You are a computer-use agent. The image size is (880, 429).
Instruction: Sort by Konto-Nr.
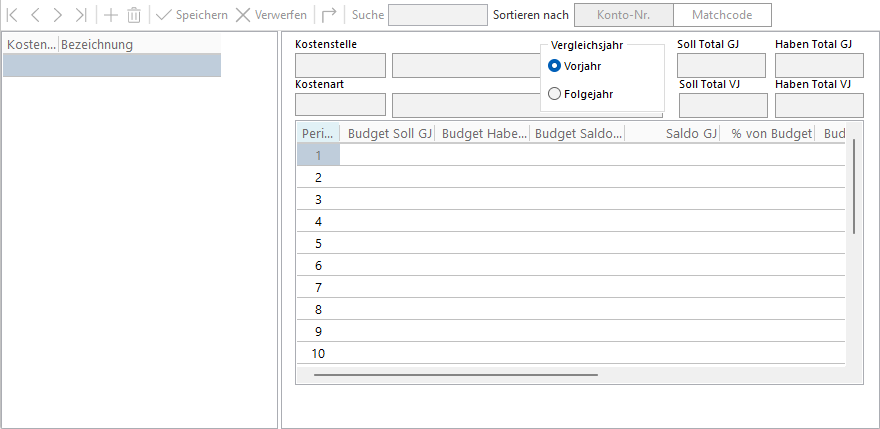coord(623,15)
